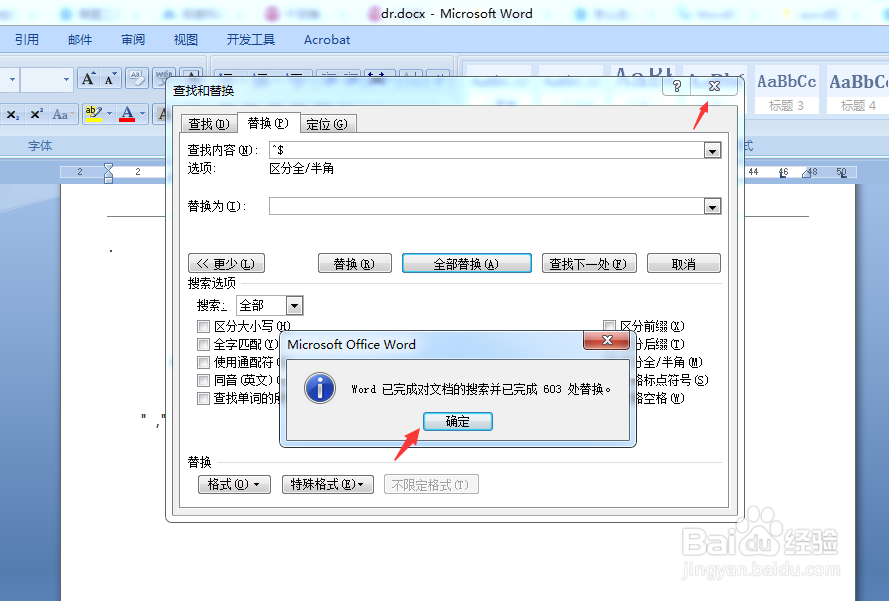
Task: Collapse options with << 更少(L) button
Action: 226,264
